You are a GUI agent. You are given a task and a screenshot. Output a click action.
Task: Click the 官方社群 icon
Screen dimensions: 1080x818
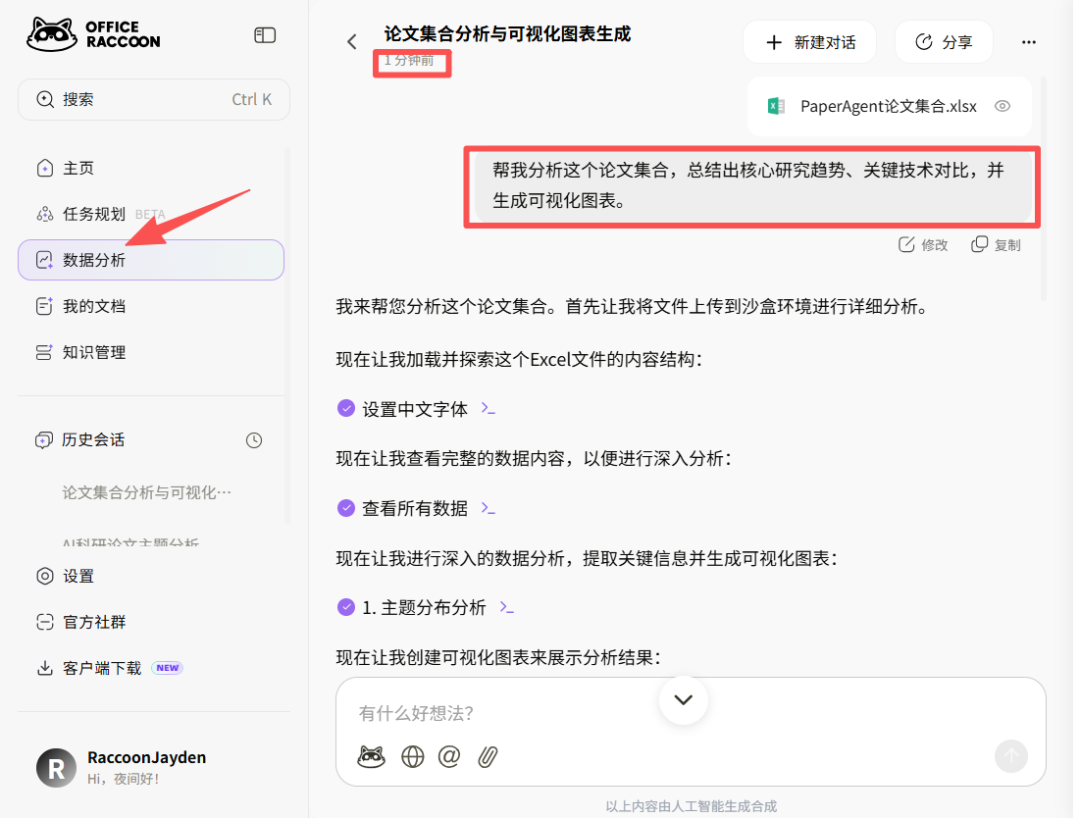(x=45, y=622)
